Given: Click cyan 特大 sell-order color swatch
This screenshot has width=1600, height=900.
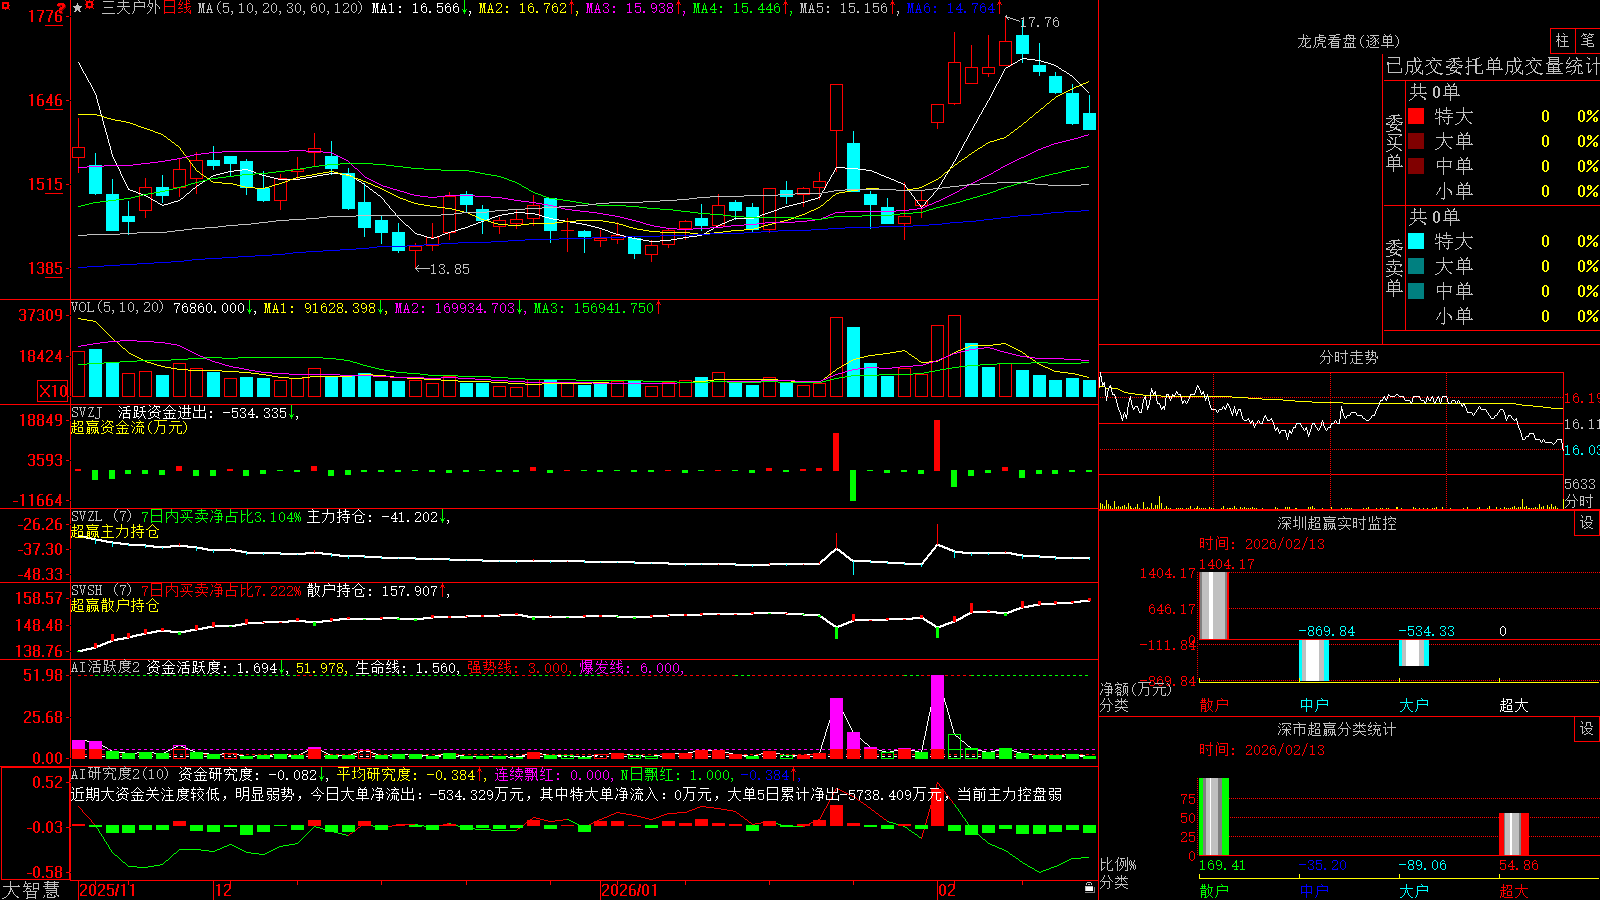Looking at the screenshot, I should (1416, 241).
